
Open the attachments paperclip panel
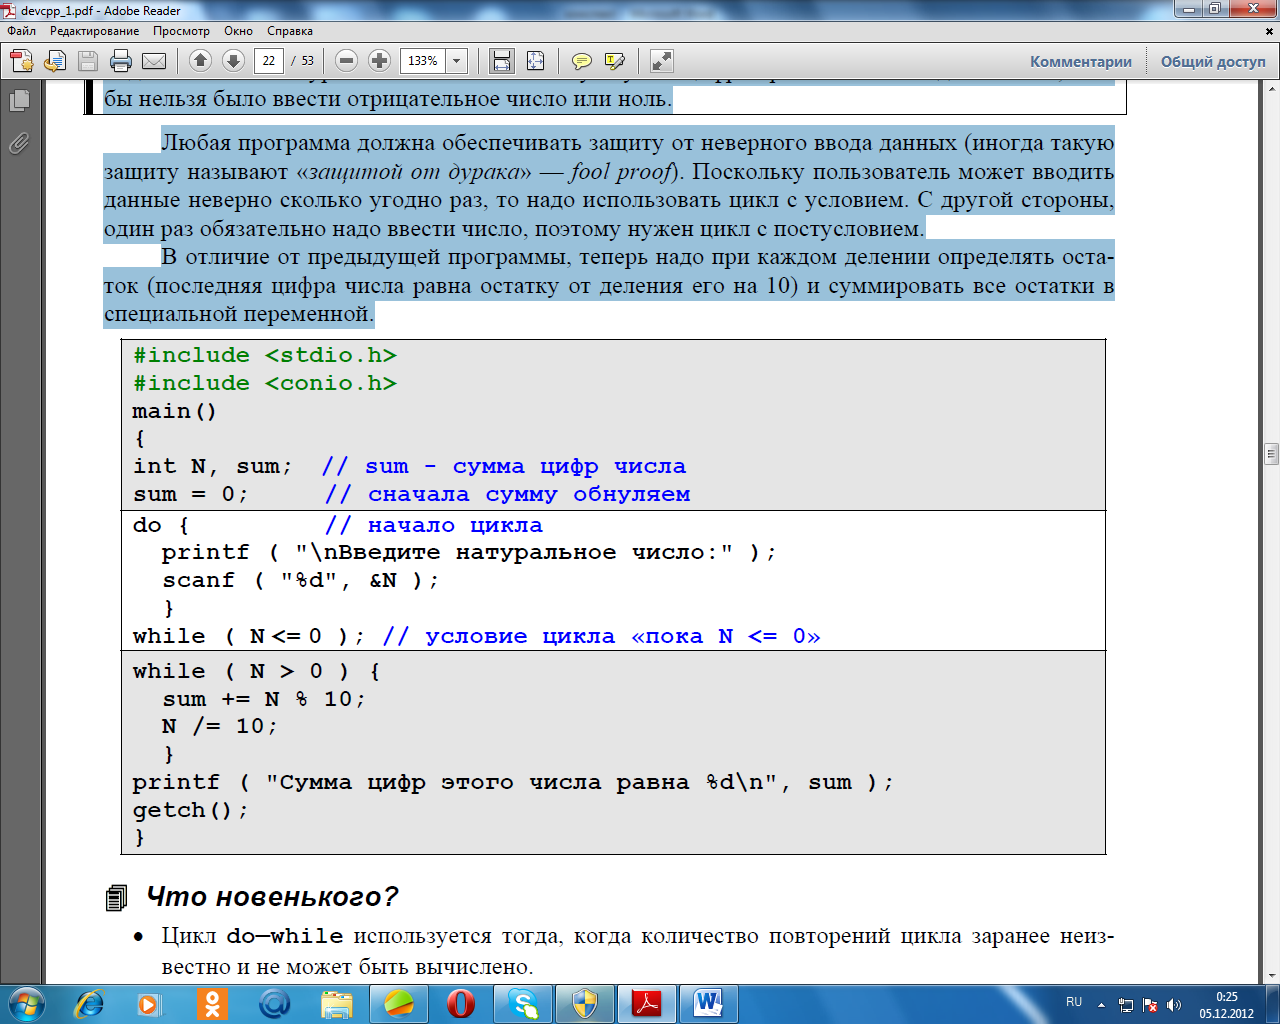coord(19,144)
